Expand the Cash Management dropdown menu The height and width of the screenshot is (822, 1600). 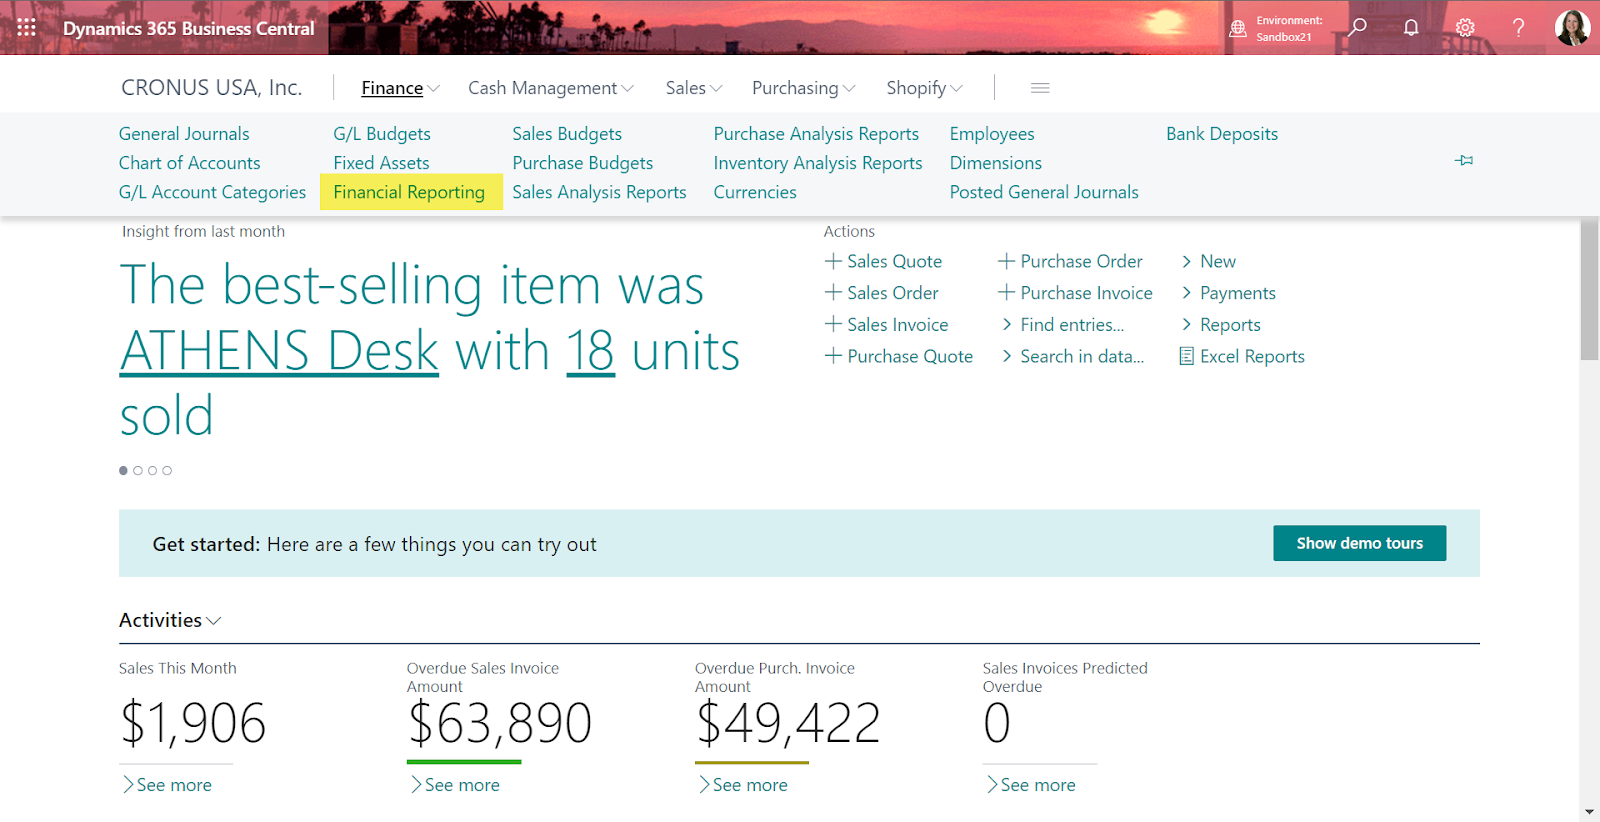551,88
